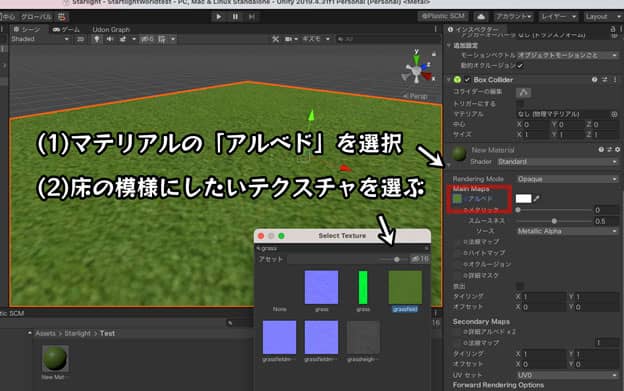Click the Step frame button
Viewport: 624px width, 391px height.
click(252, 17)
